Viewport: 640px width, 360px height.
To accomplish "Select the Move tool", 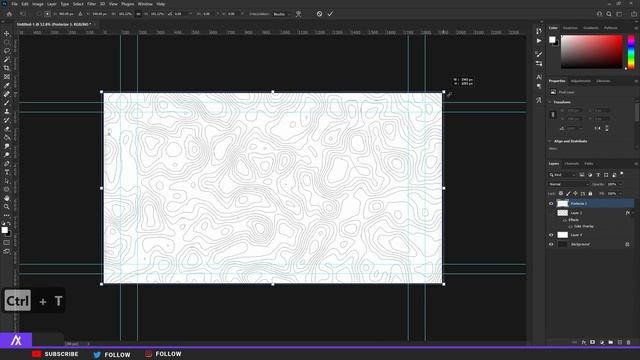I will click(7, 33).
